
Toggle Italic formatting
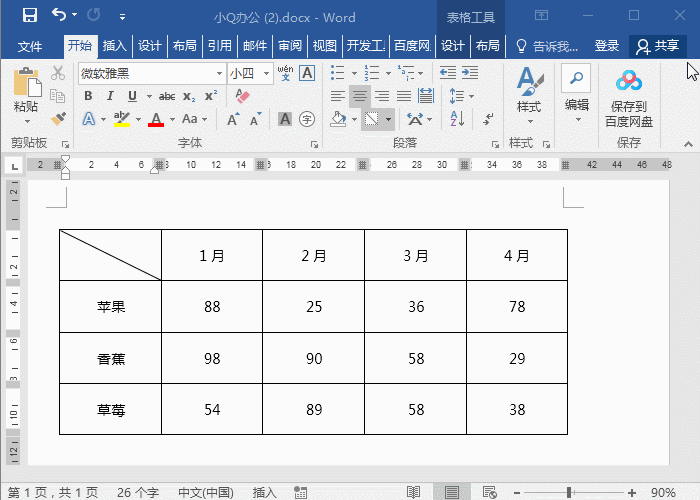coord(110,96)
